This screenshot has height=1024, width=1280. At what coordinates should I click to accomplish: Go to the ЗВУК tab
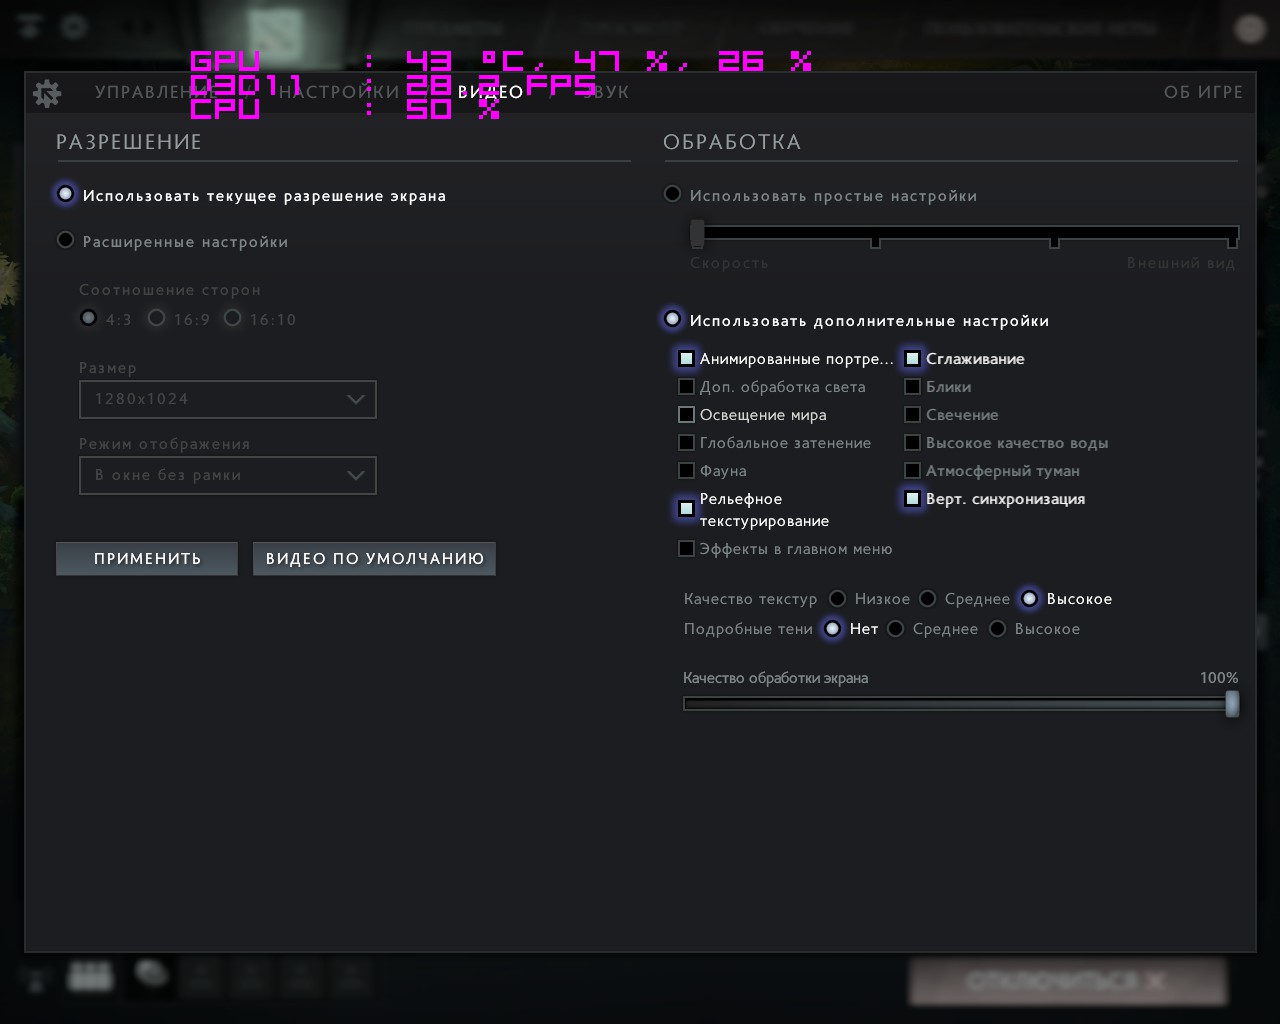click(606, 92)
